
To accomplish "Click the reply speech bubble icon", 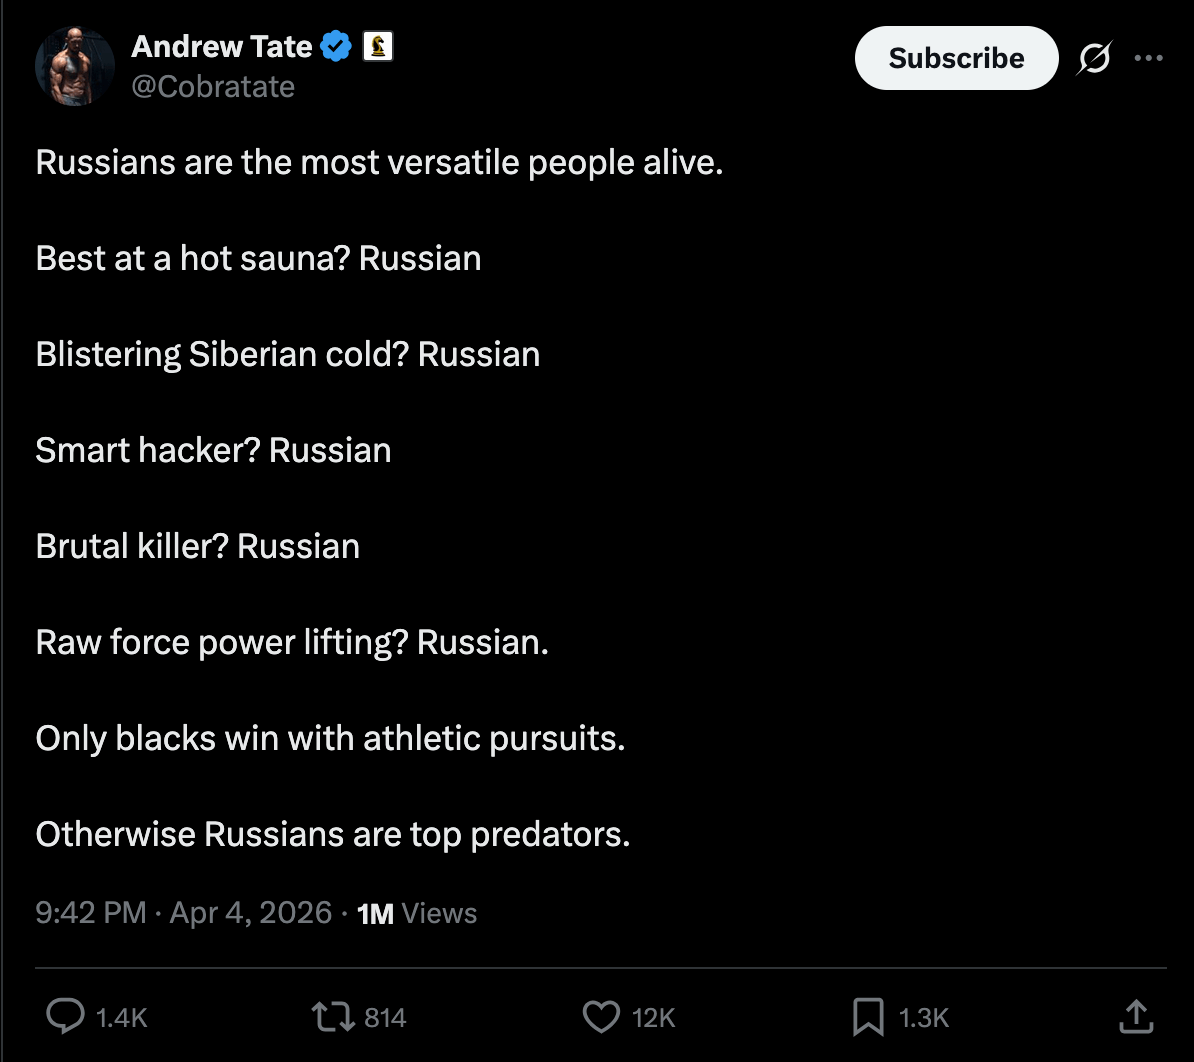I will coord(66,1018).
